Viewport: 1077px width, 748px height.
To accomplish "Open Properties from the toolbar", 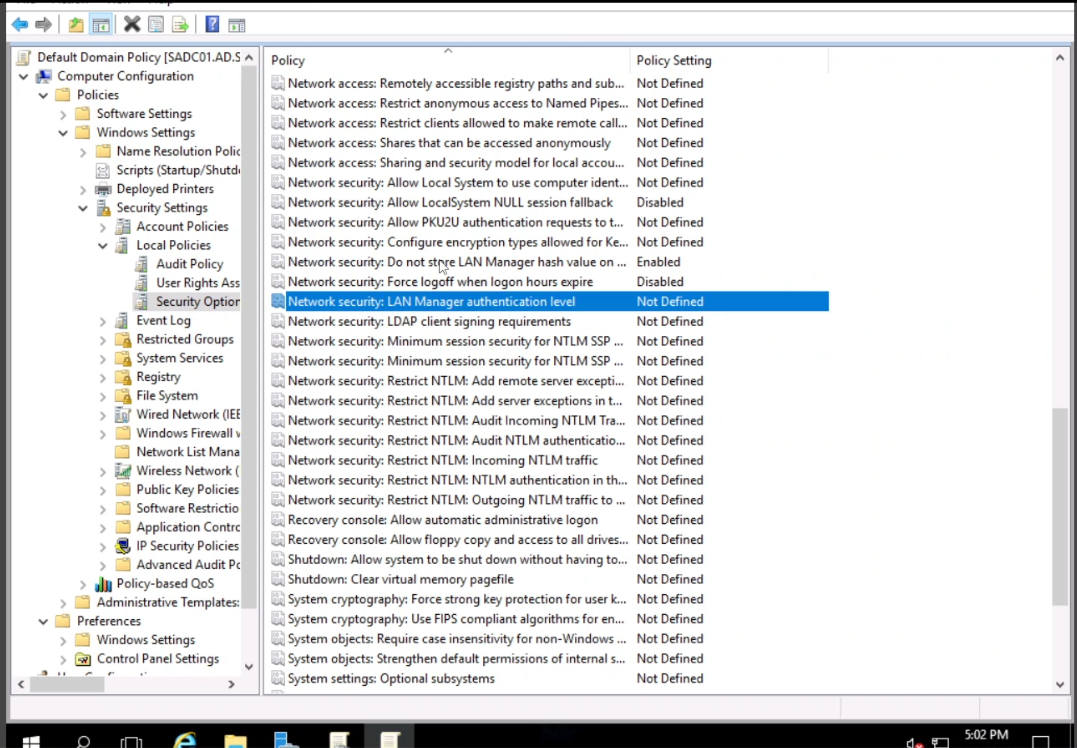I will (156, 24).
